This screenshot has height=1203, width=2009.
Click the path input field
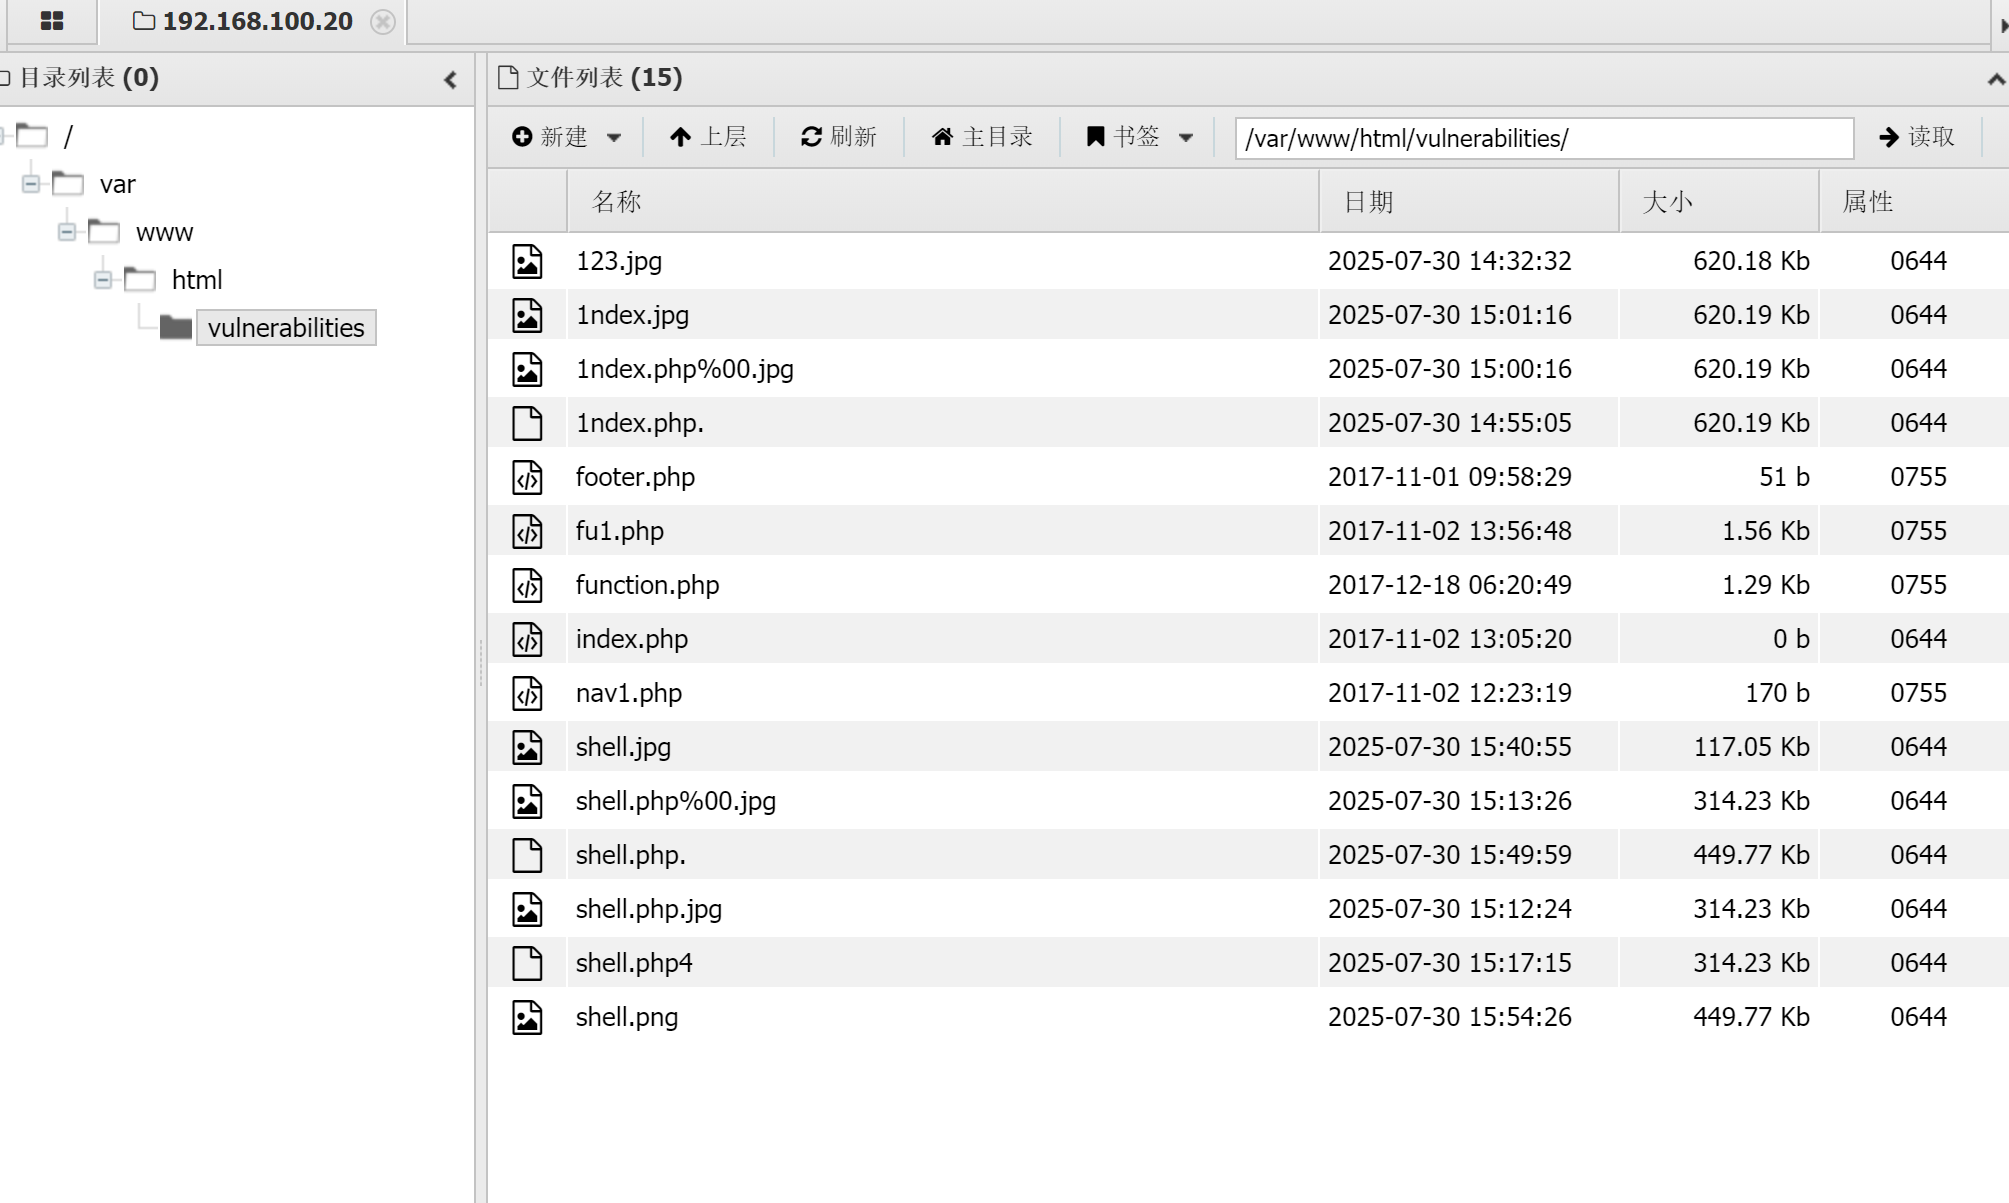[1543, 138]
